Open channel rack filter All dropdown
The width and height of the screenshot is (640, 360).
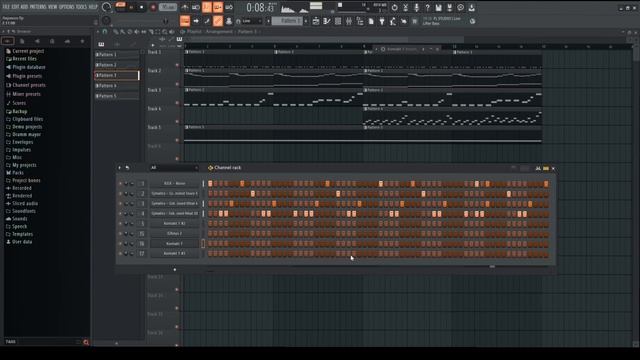pyautogui.click(x=173, y=168)
